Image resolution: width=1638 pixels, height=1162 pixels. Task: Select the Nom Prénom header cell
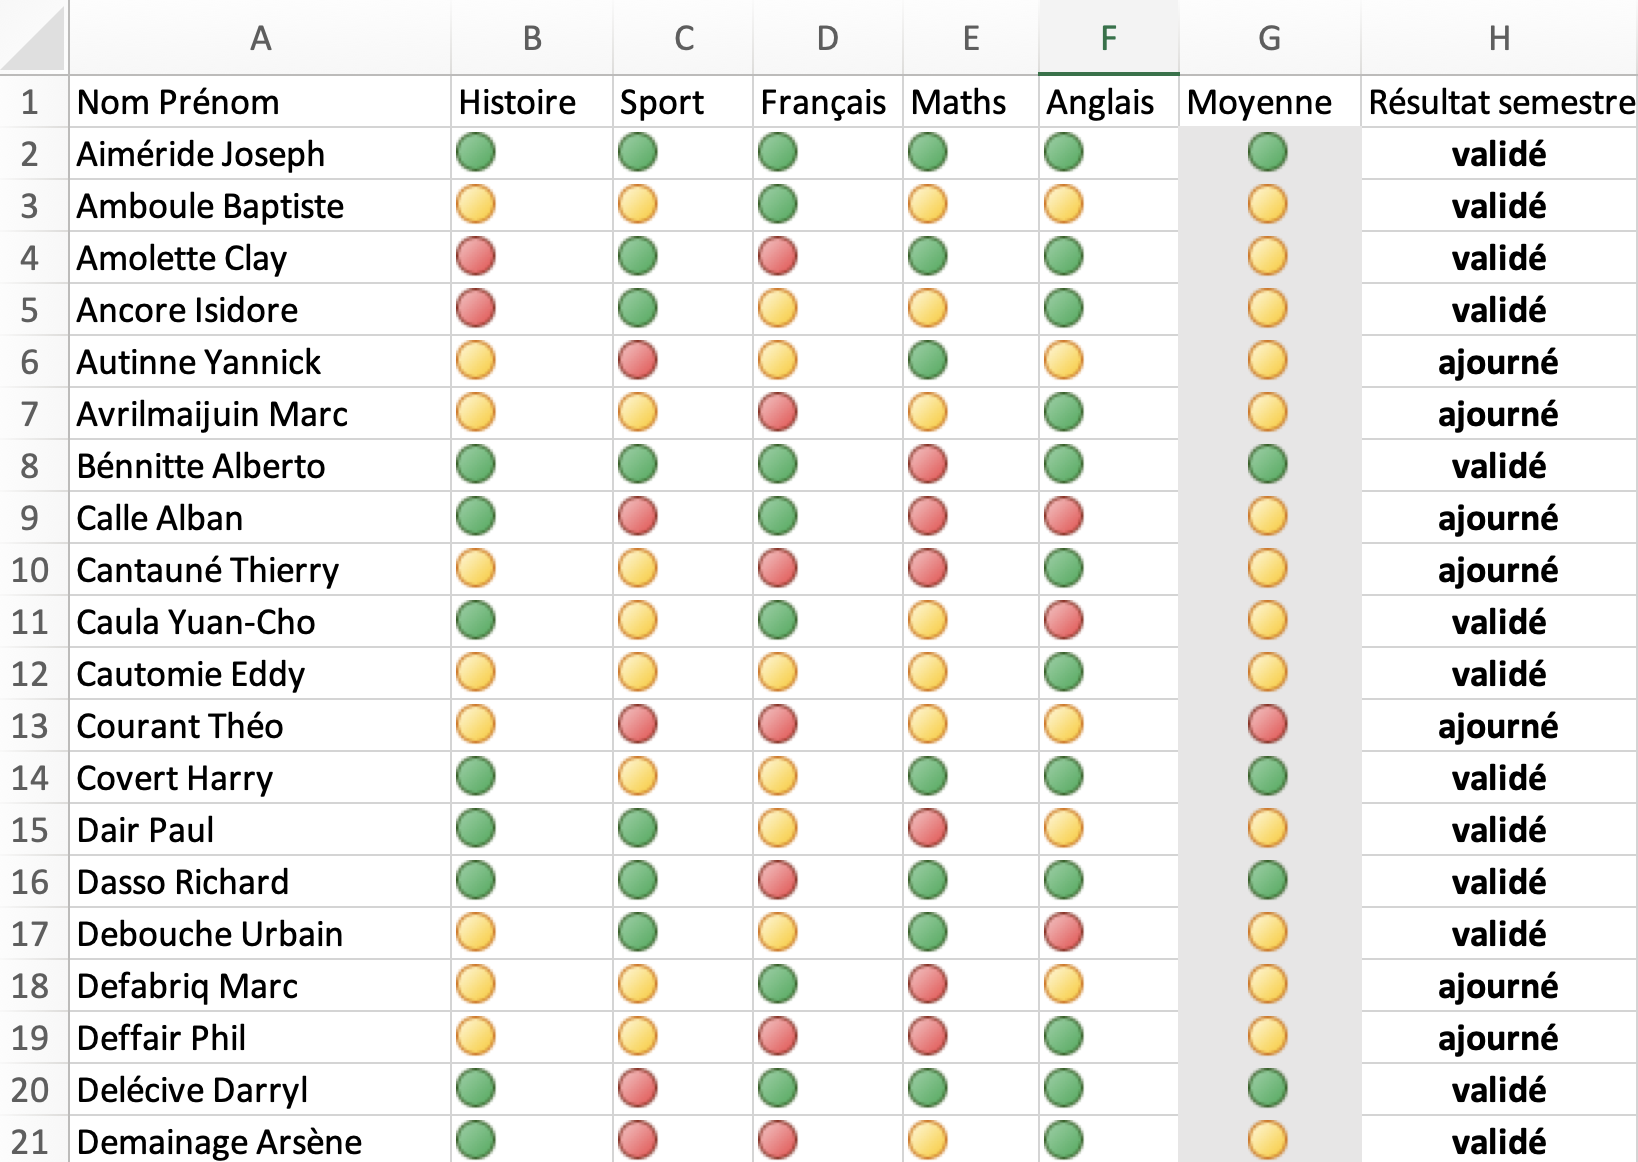260,102
